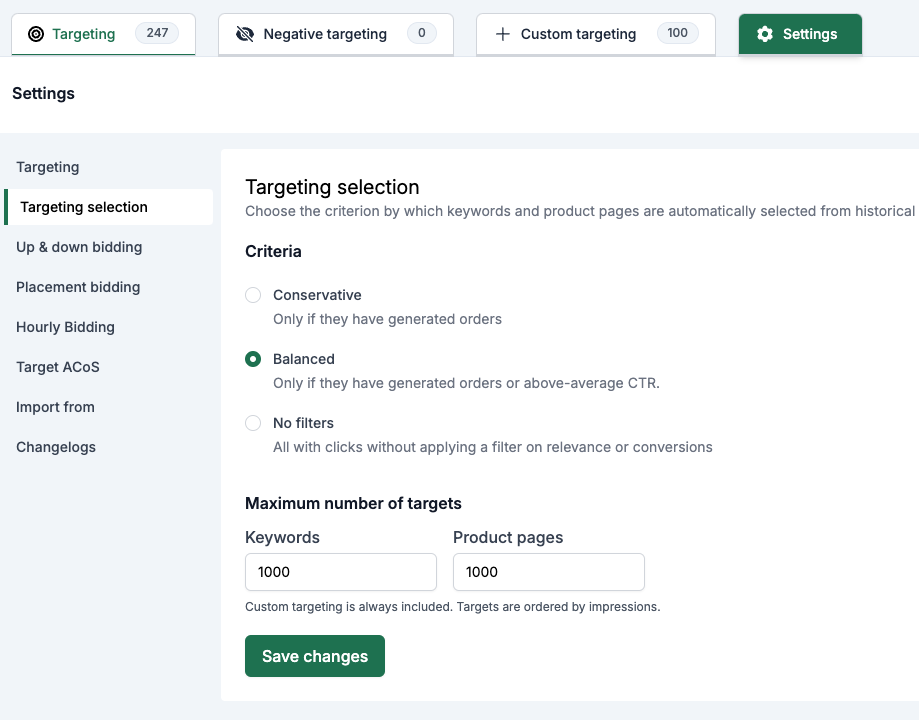Open the Targeting tab

[x=103, y=34]
